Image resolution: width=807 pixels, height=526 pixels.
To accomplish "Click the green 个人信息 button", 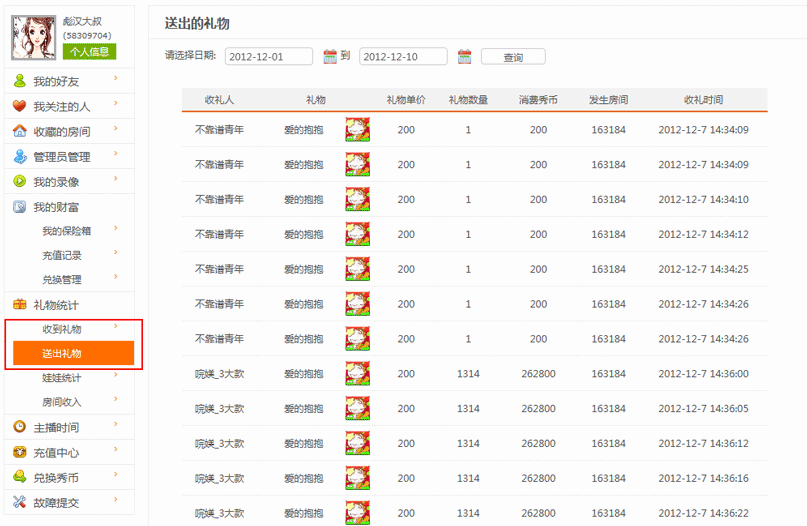I will [89, 51].
